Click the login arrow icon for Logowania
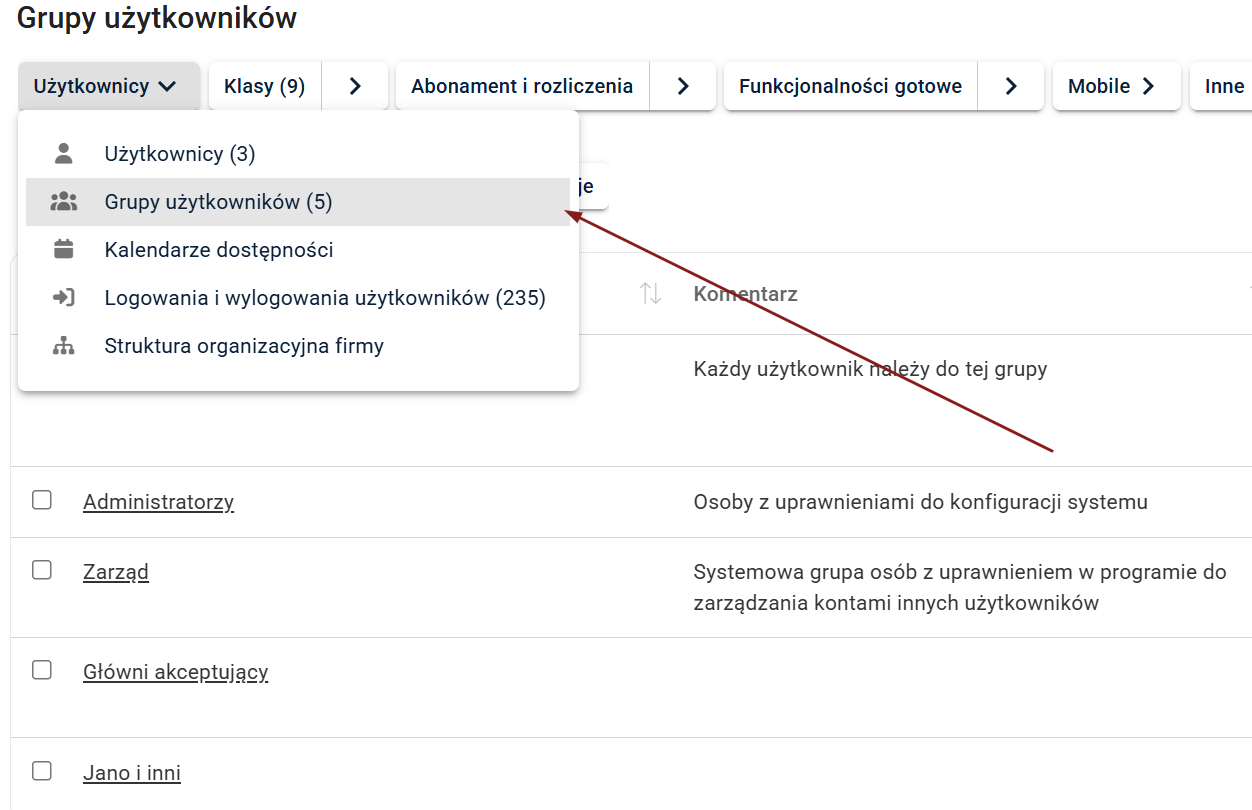 point(64,298)
